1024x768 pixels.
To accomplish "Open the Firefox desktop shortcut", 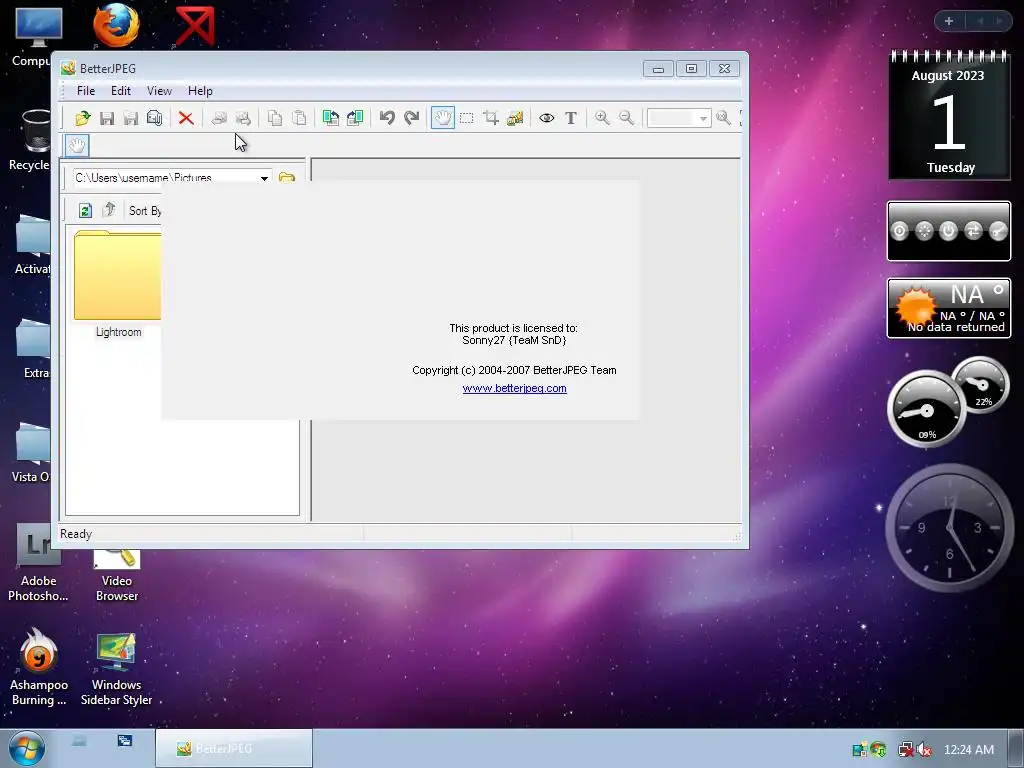I will coord(116,26).
